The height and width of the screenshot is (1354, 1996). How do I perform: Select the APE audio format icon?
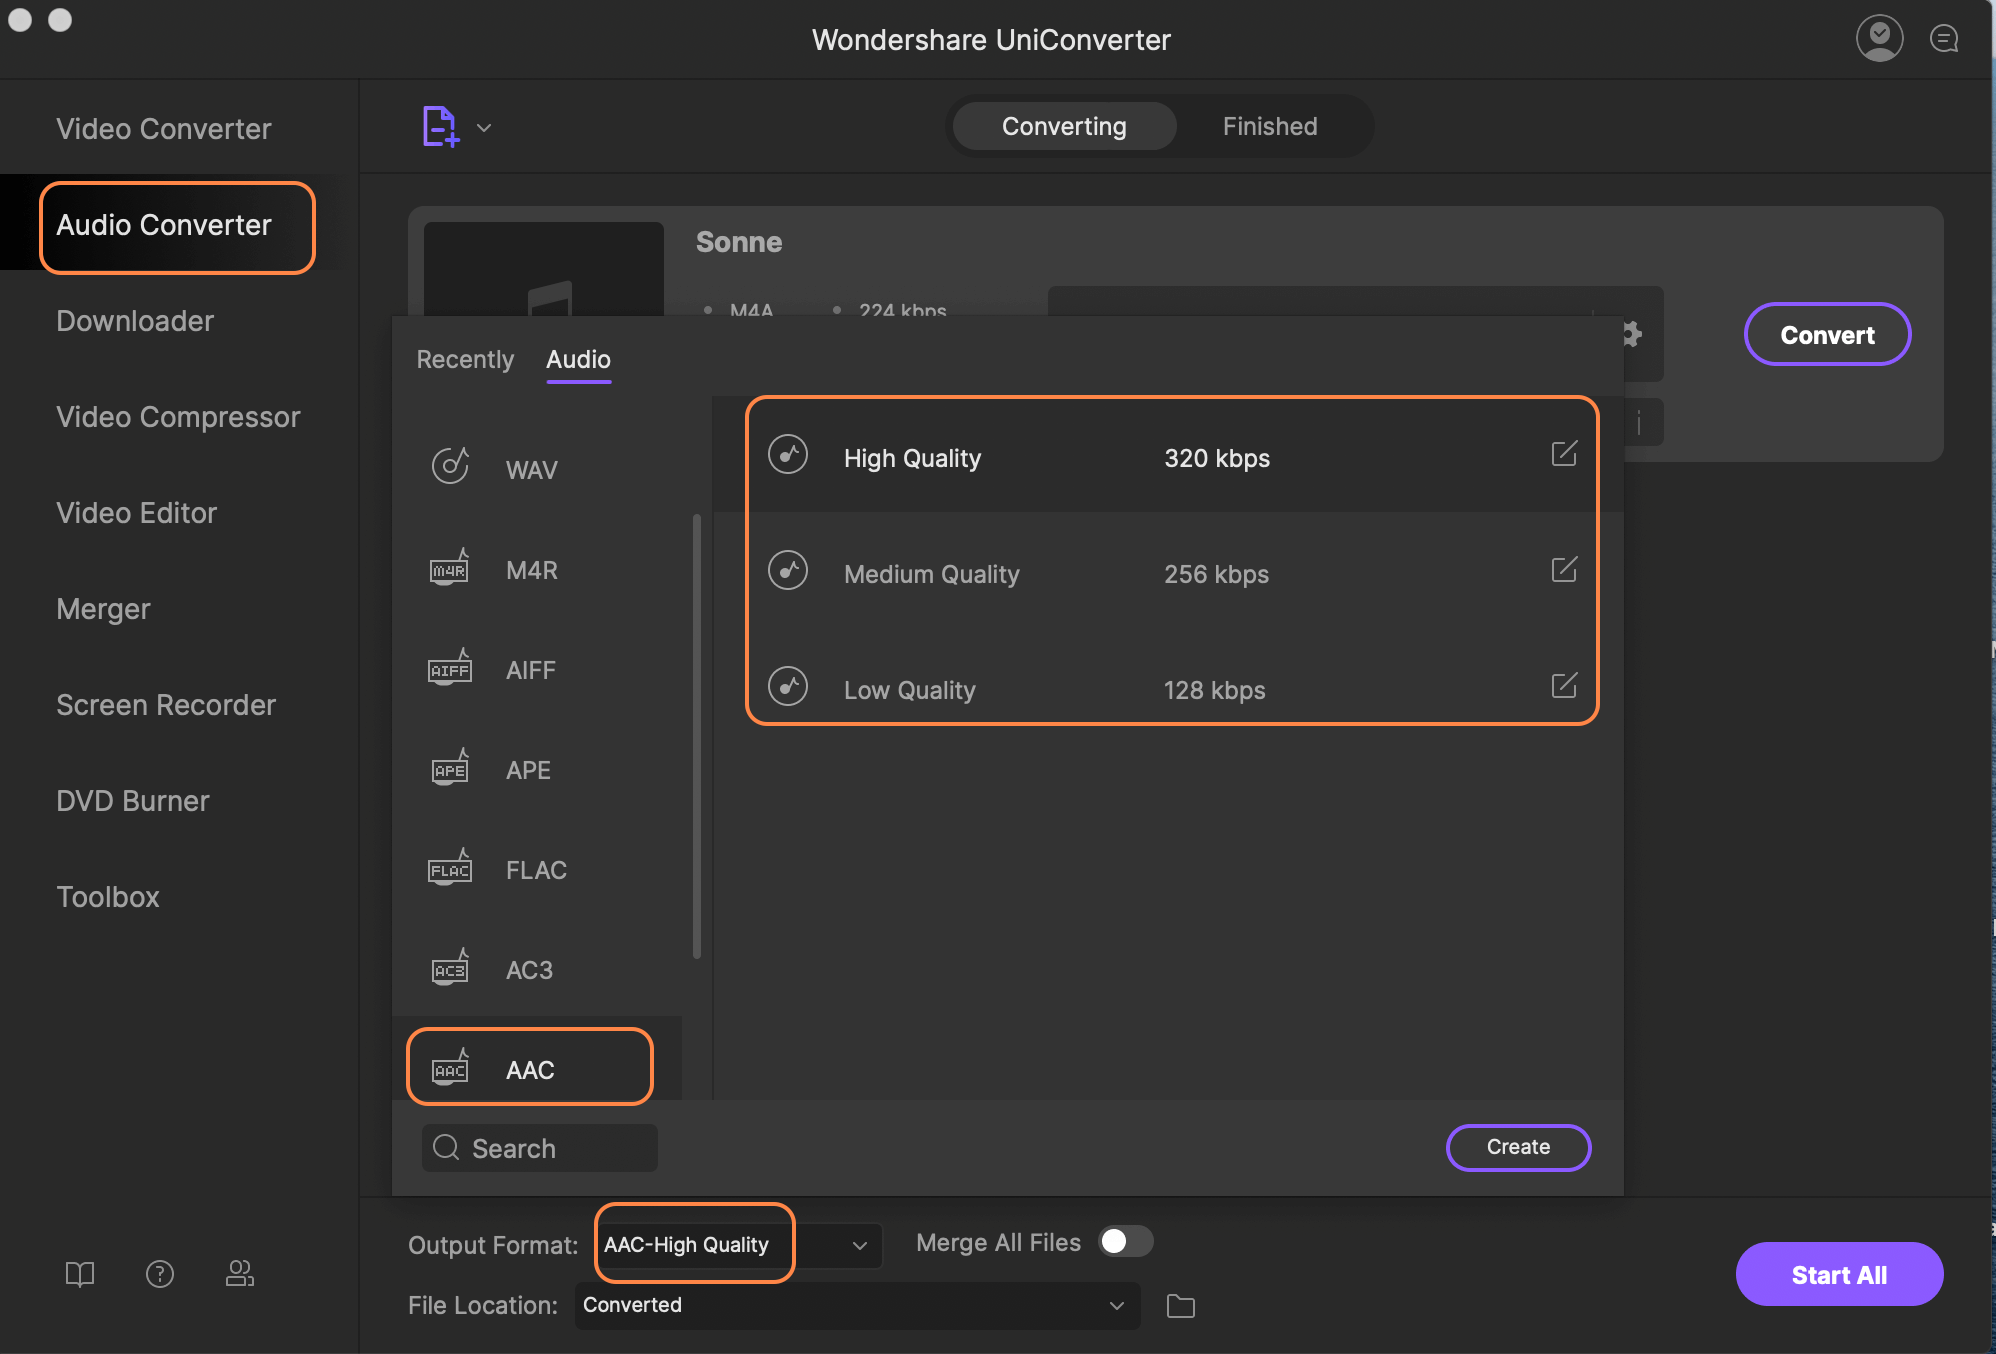449,769
